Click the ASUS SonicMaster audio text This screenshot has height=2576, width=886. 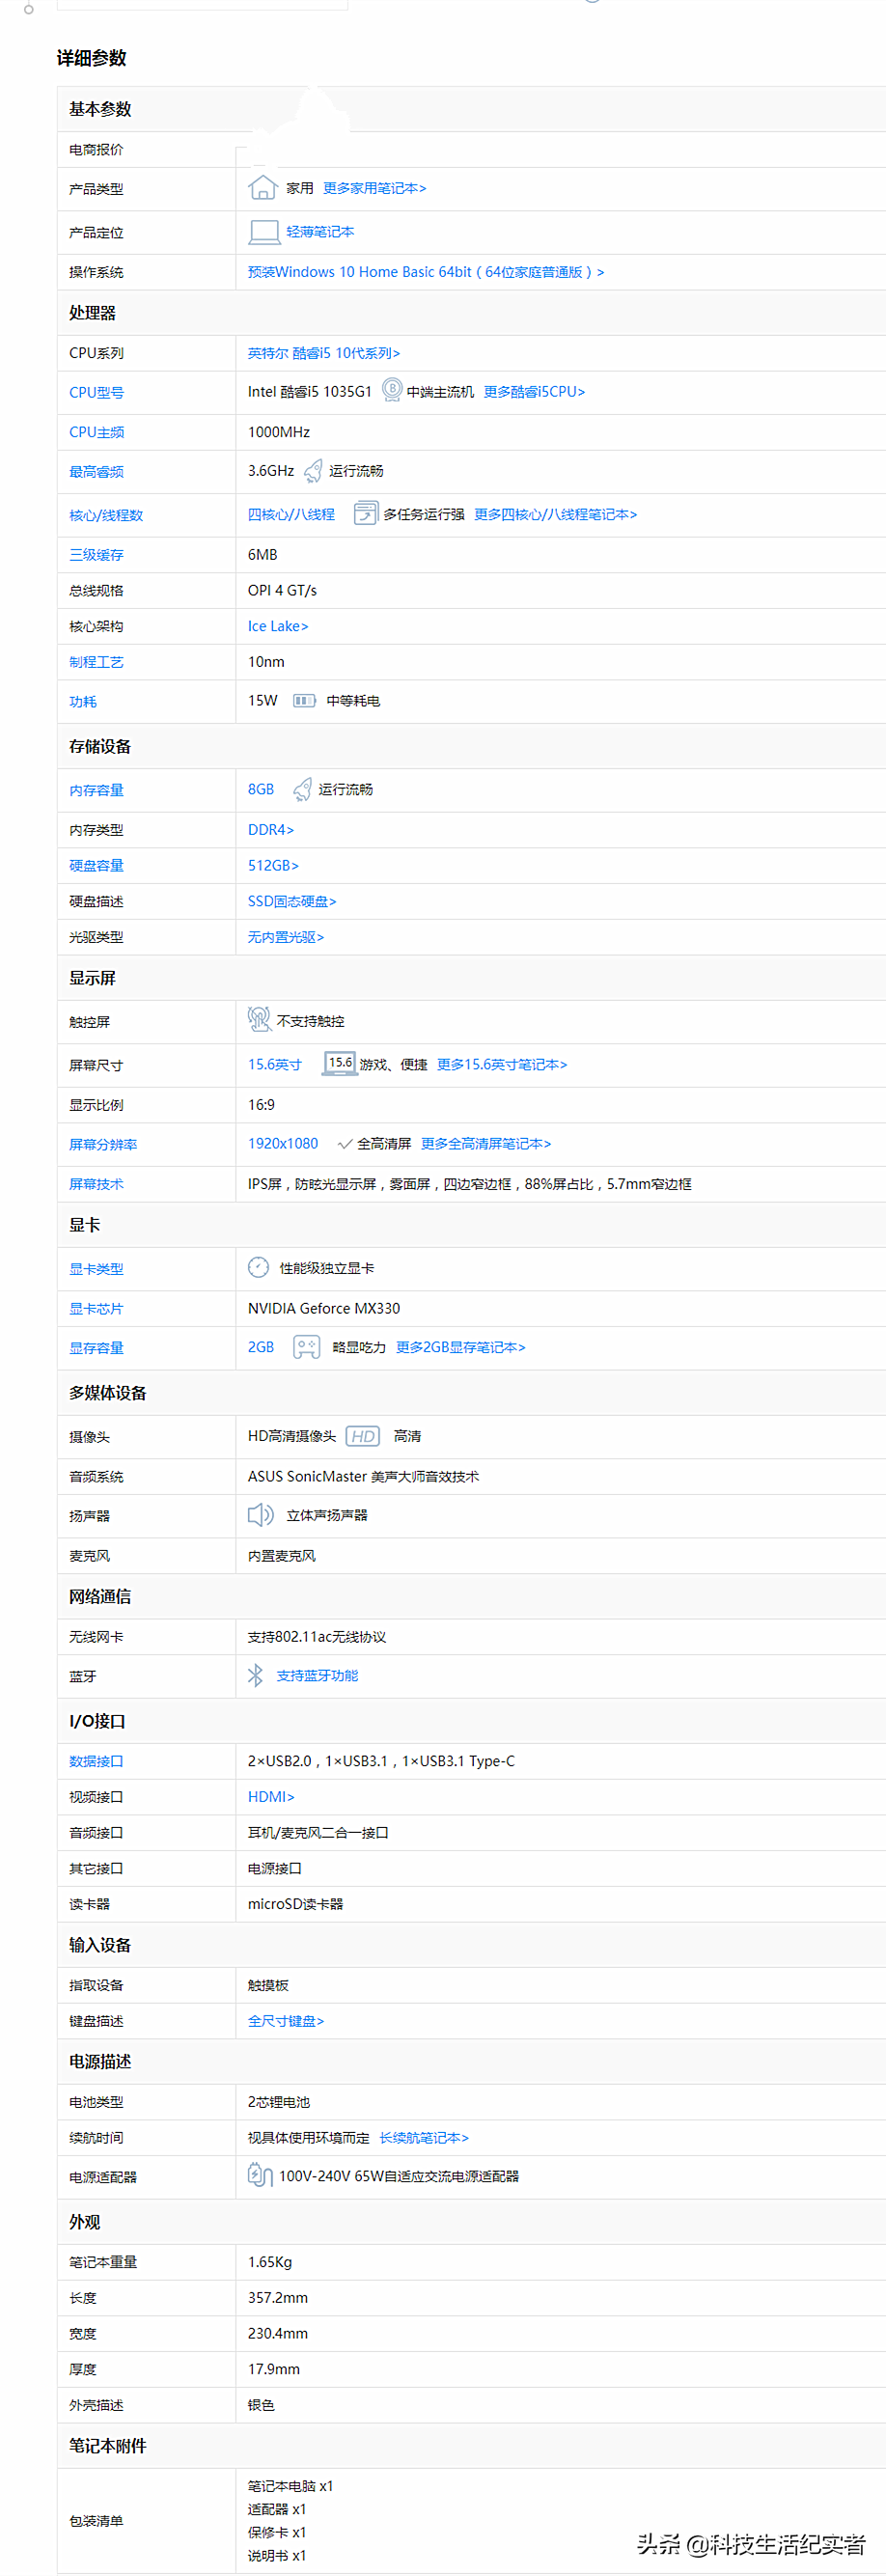(x=363, y=1476)
